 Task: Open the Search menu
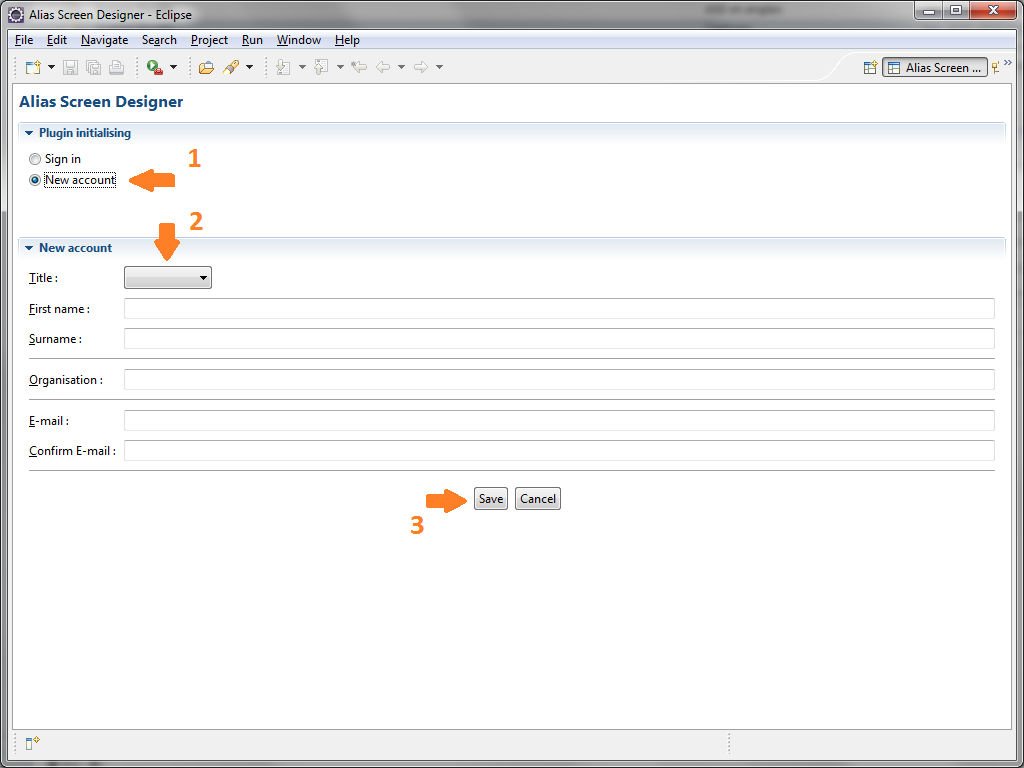pyautogui.click(x=159, y=40)
